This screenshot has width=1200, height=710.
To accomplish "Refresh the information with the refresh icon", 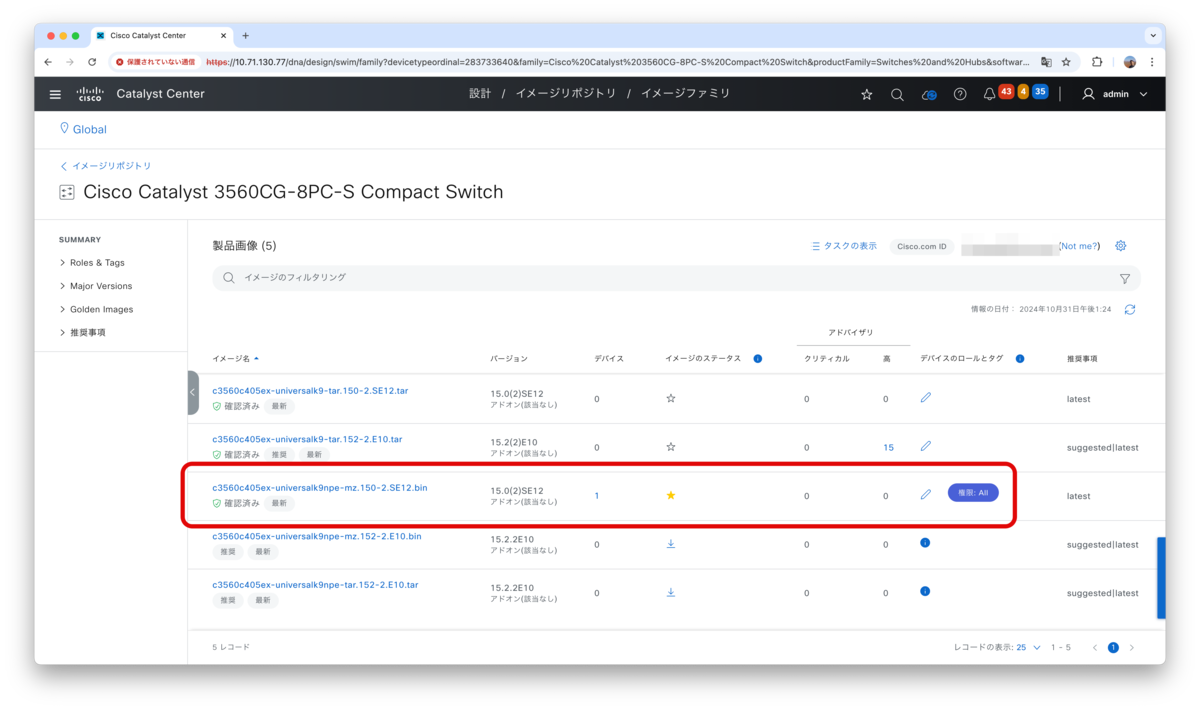I will [x=1130, y=310].
